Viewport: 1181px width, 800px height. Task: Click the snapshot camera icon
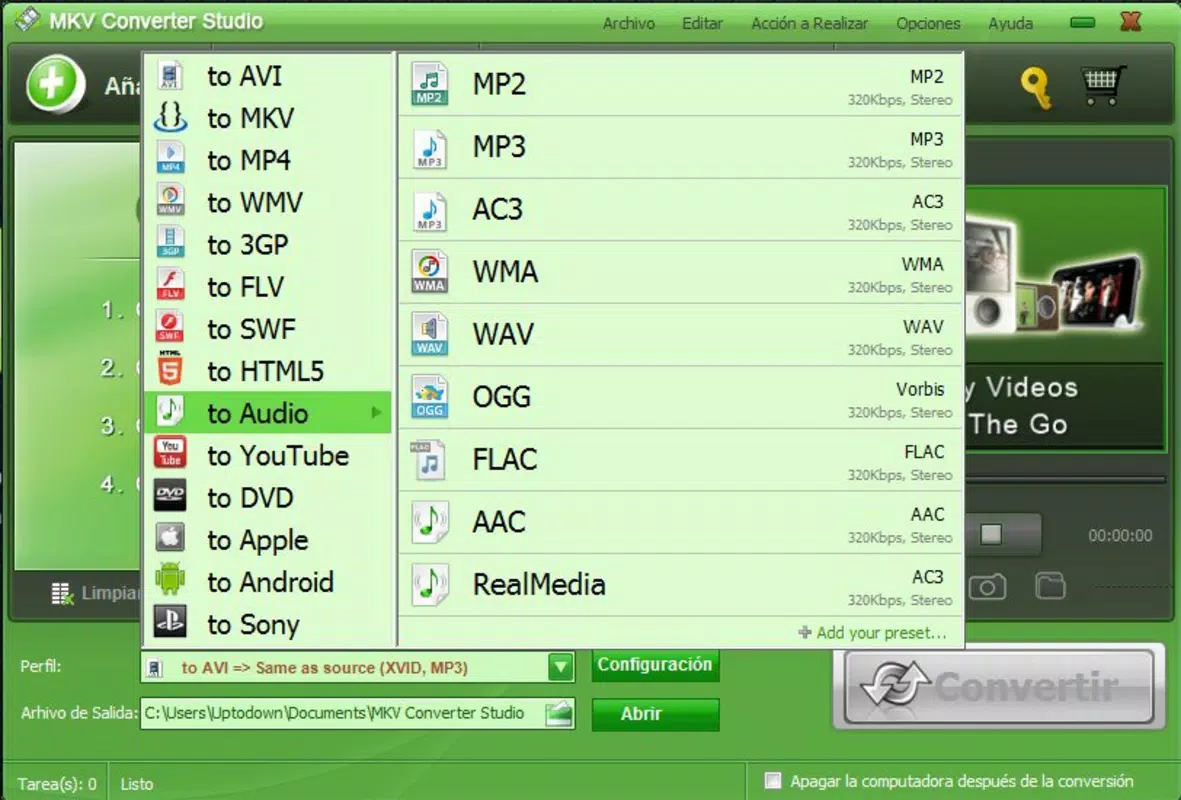(987, 586)
